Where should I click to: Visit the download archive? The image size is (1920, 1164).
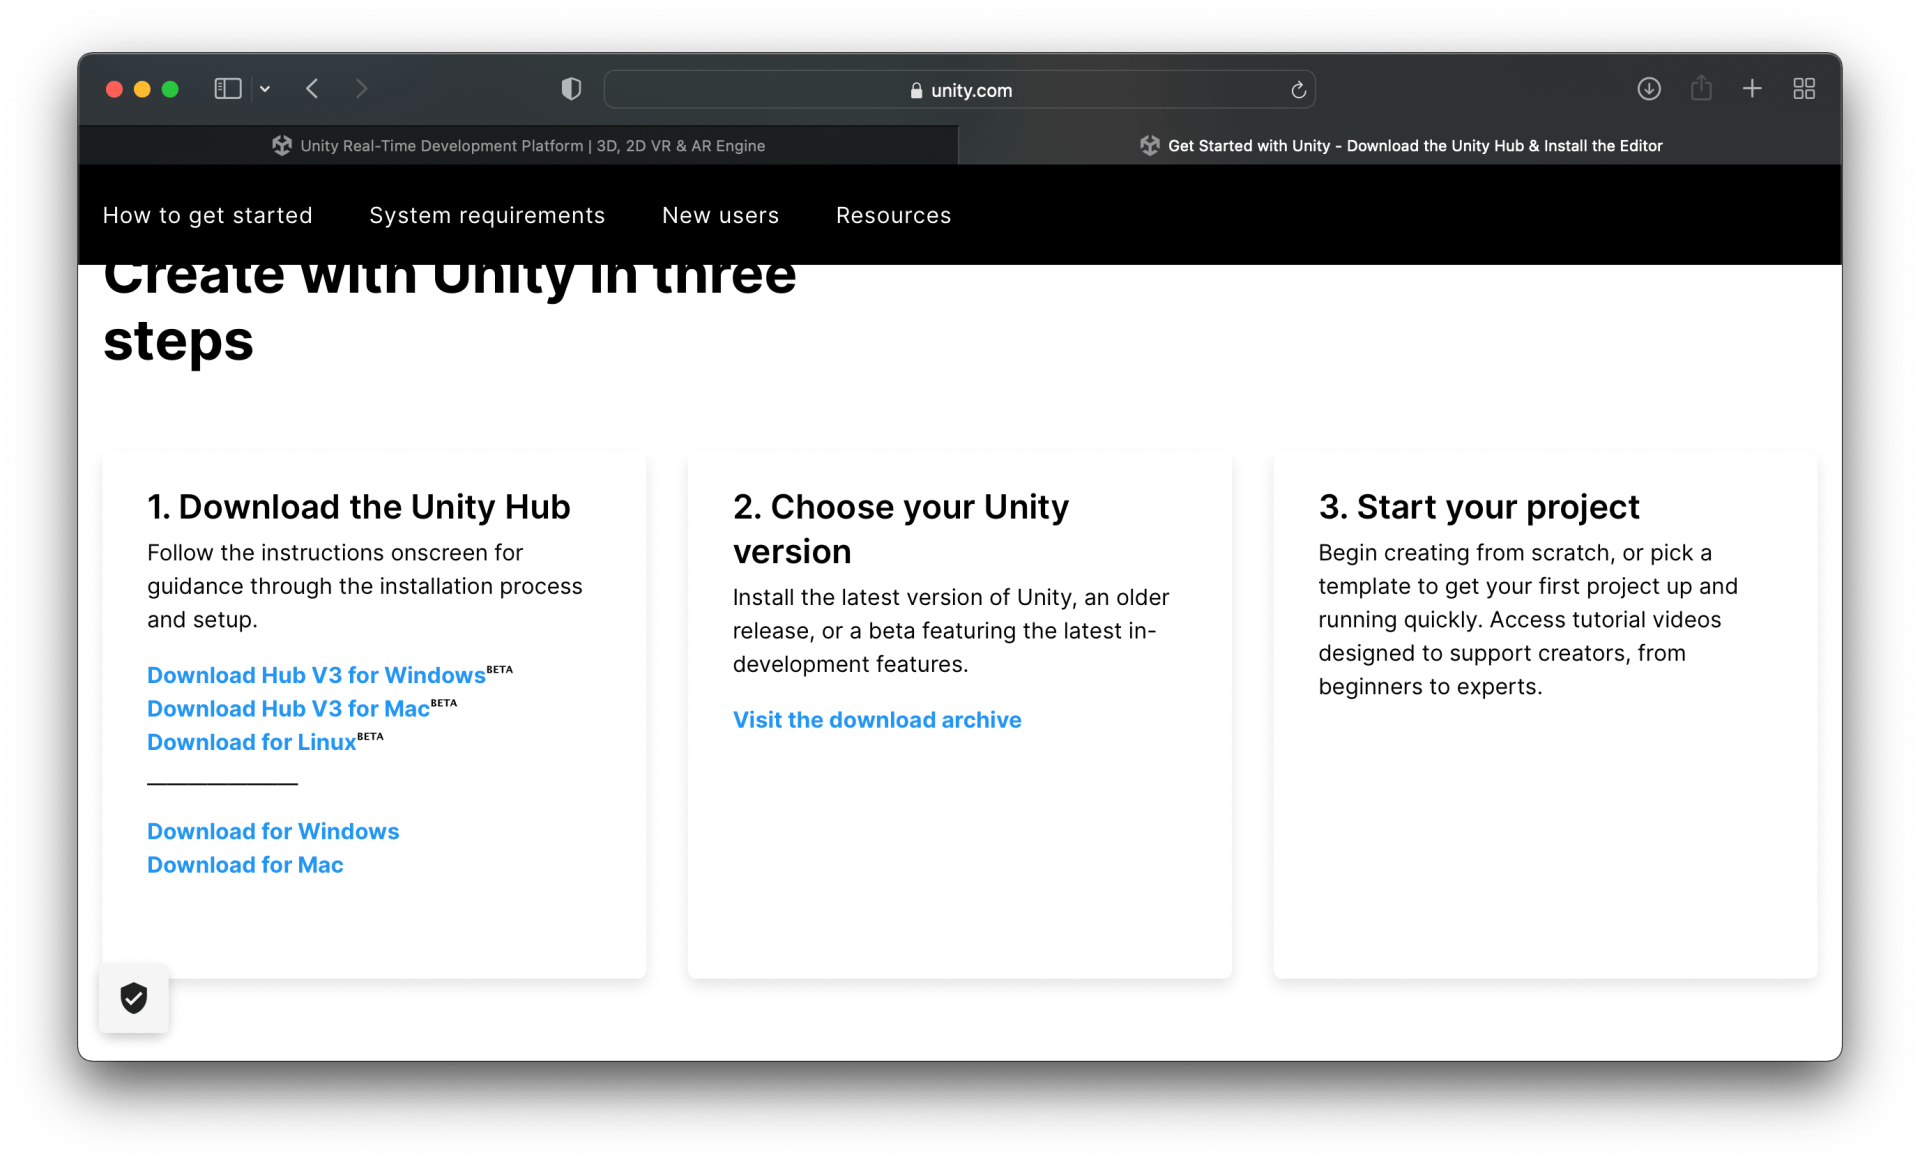tap(876, 719)
